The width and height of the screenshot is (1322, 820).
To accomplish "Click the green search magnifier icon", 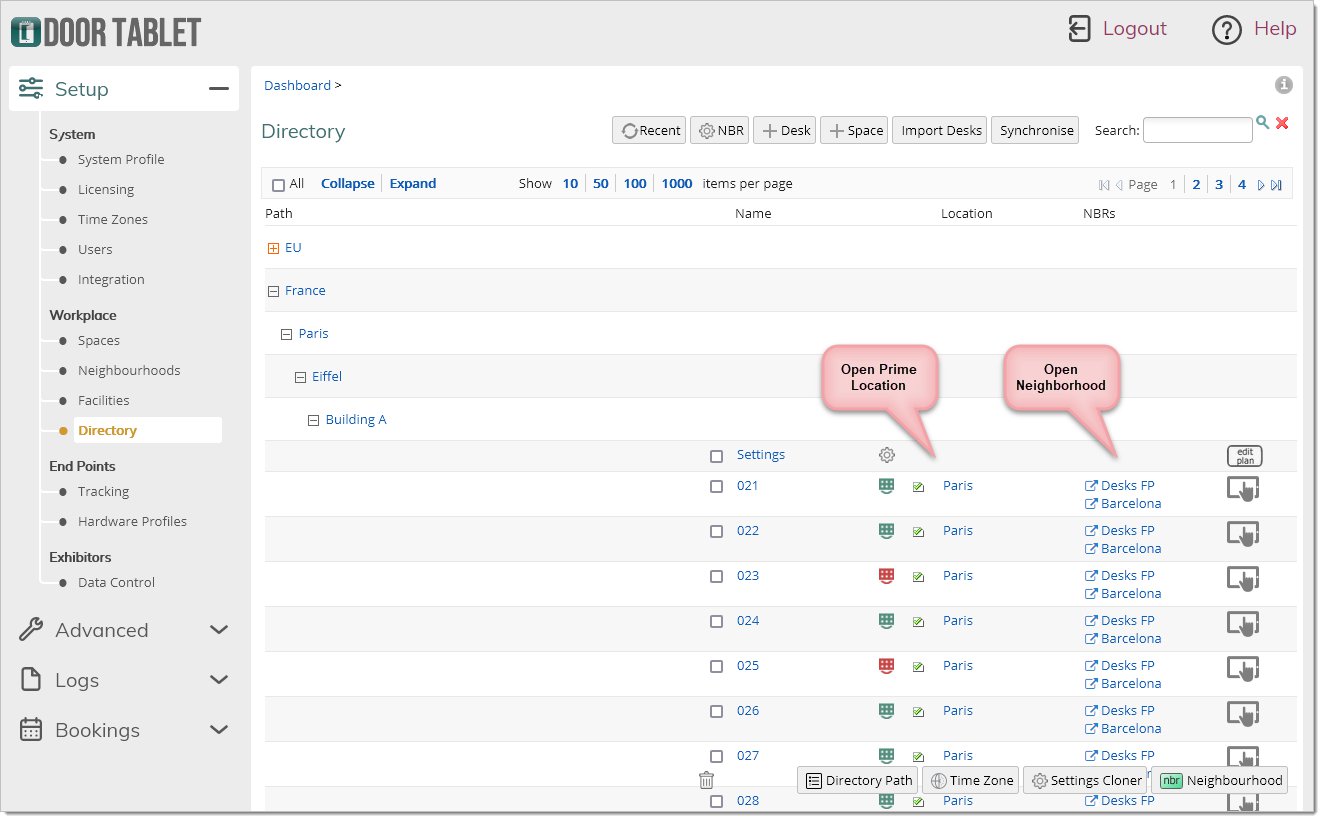I will pos(1262,122).
